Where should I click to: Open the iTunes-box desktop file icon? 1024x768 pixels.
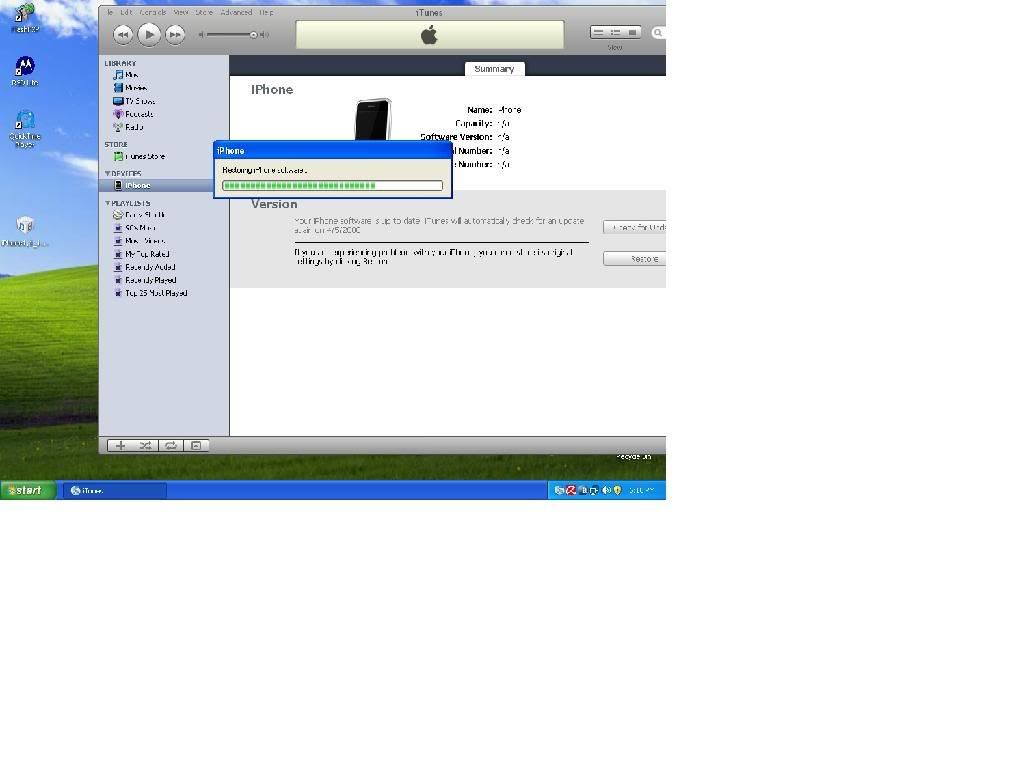pyautogui.click(x=25, y=232)
